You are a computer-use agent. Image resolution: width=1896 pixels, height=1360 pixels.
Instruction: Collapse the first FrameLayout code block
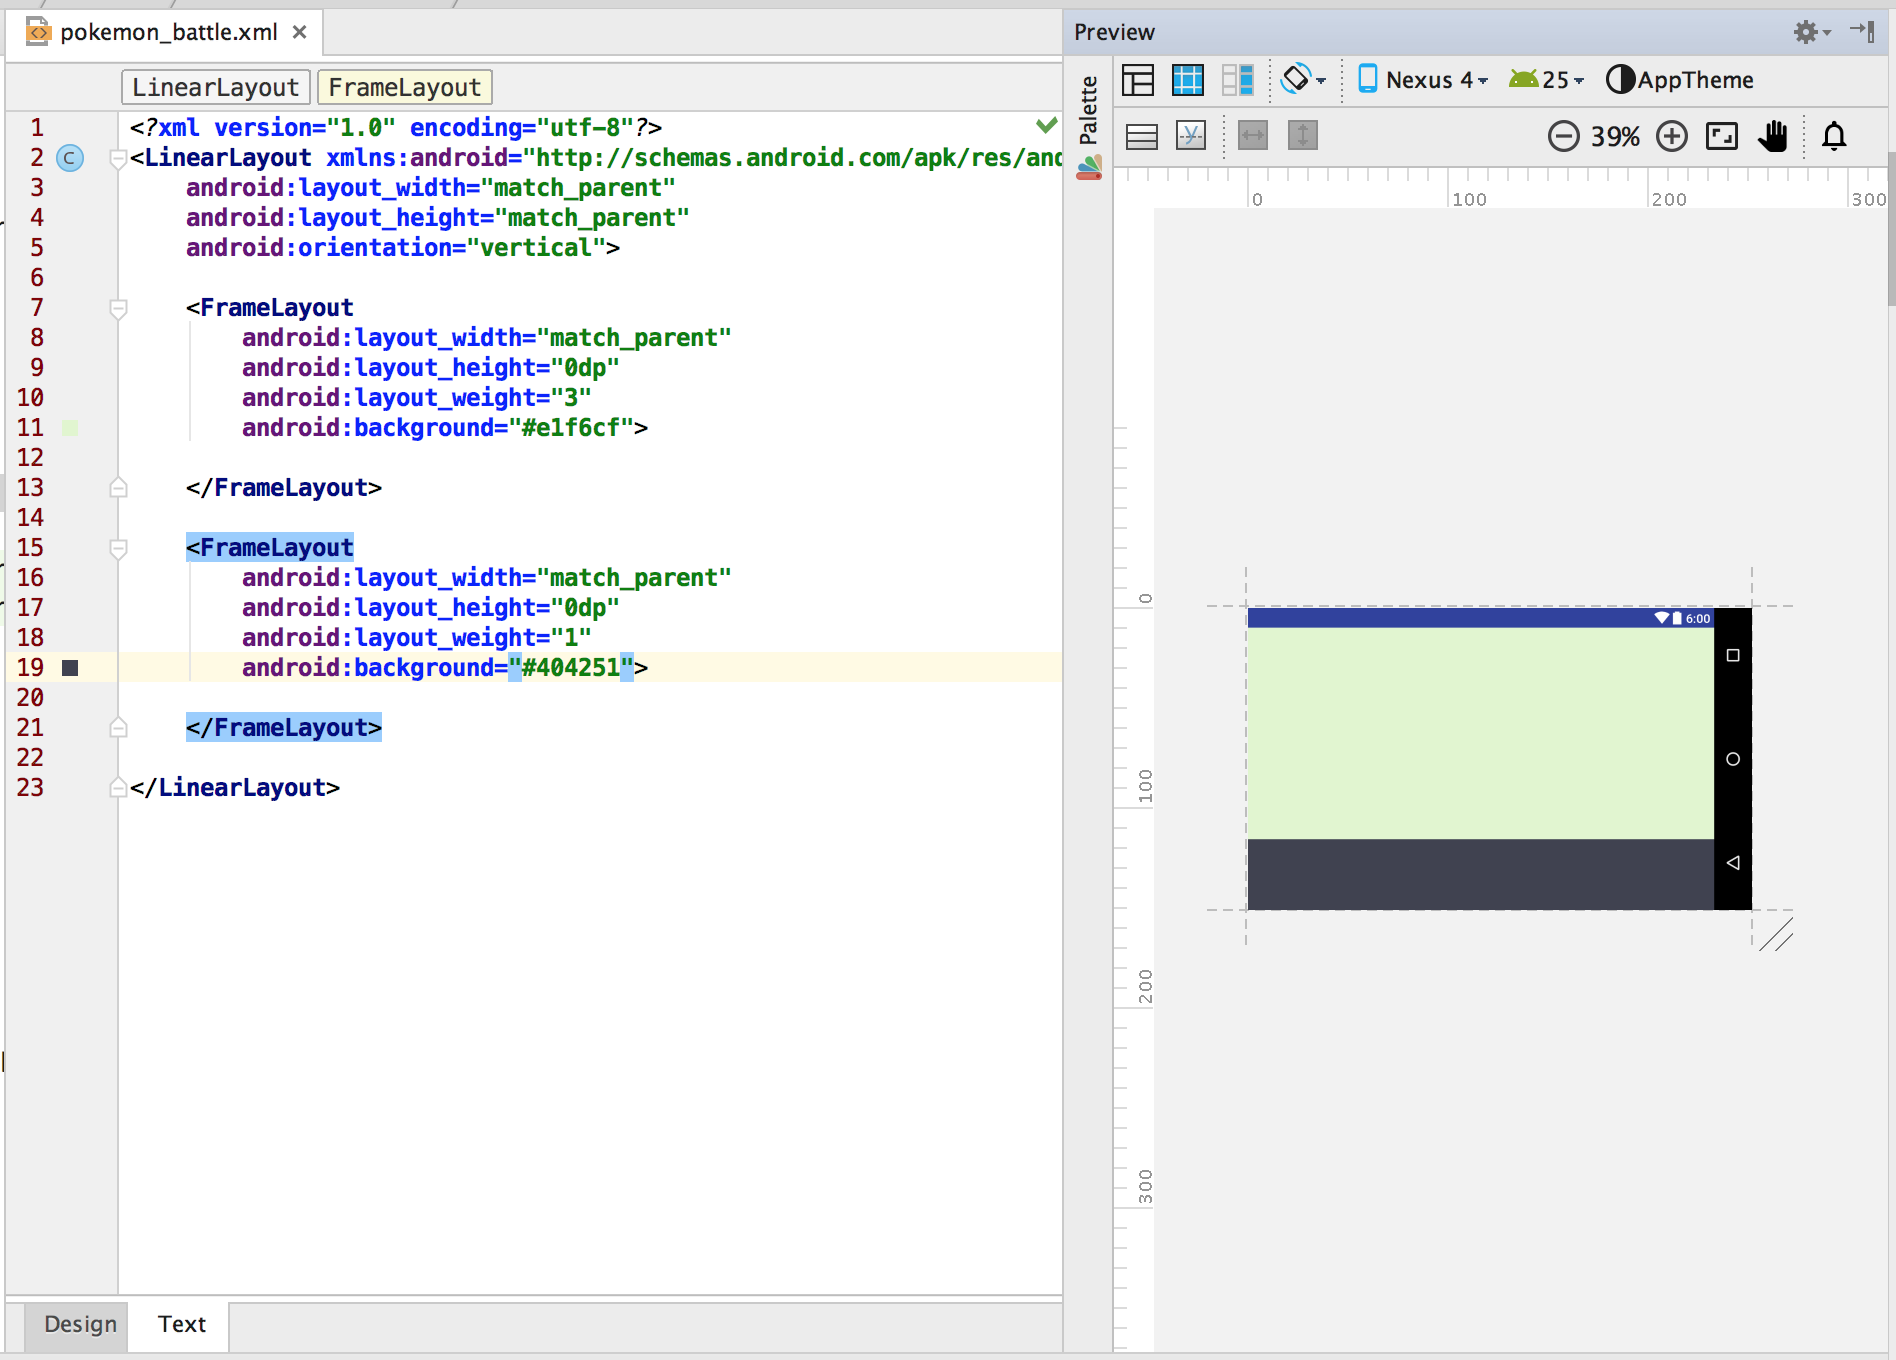(x=118, y=309)
